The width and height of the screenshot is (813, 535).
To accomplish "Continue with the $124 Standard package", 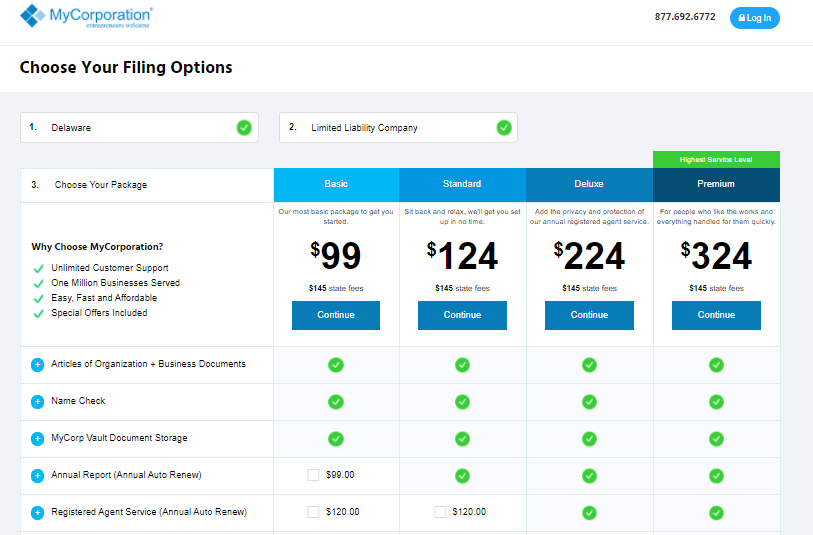I will pos(462,315).
